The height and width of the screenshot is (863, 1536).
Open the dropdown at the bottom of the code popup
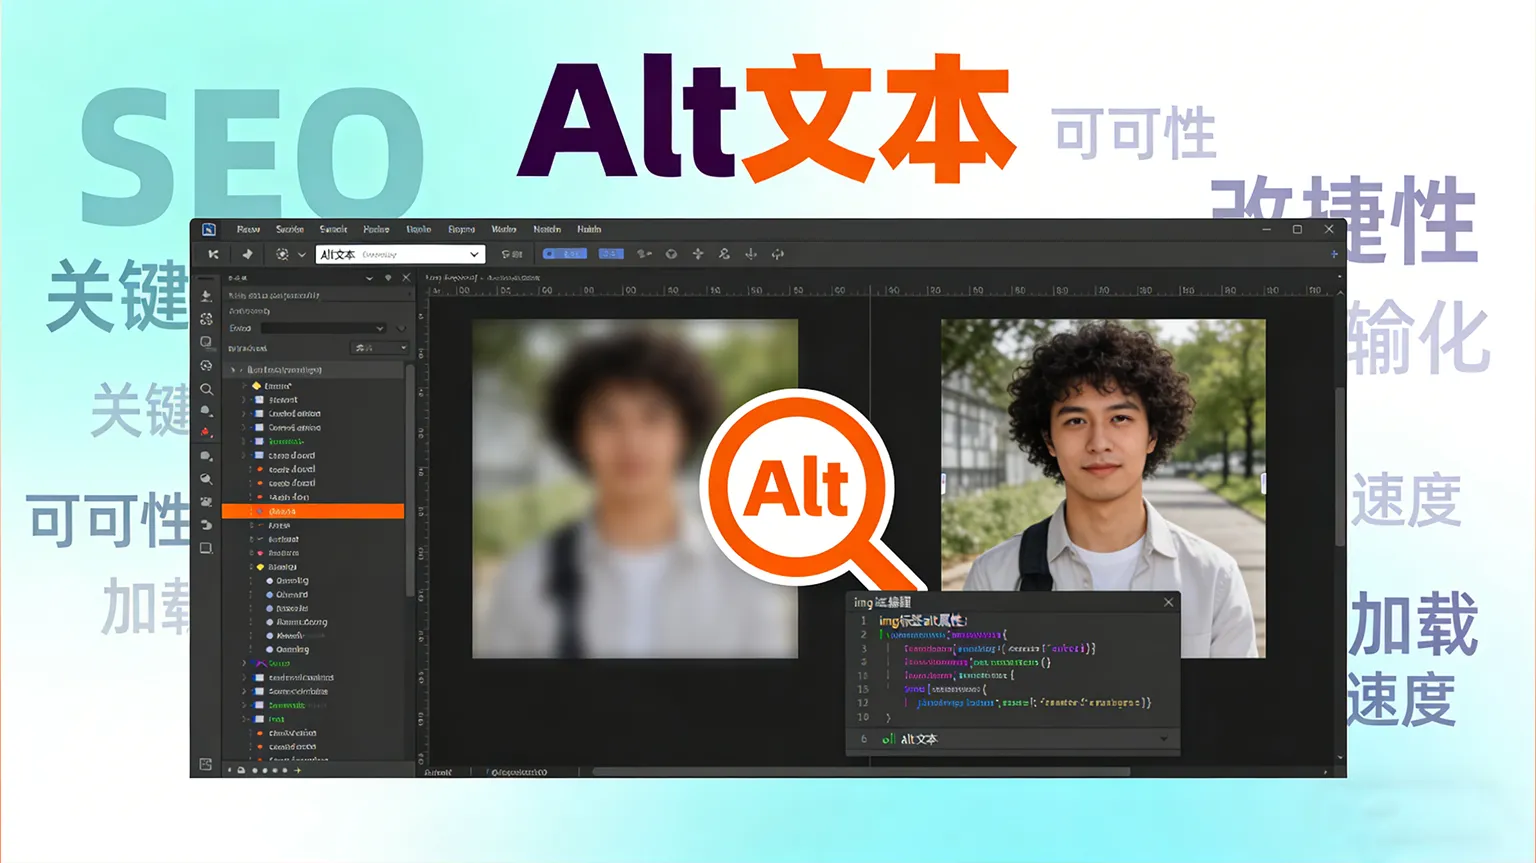[x=1164, y=738]
